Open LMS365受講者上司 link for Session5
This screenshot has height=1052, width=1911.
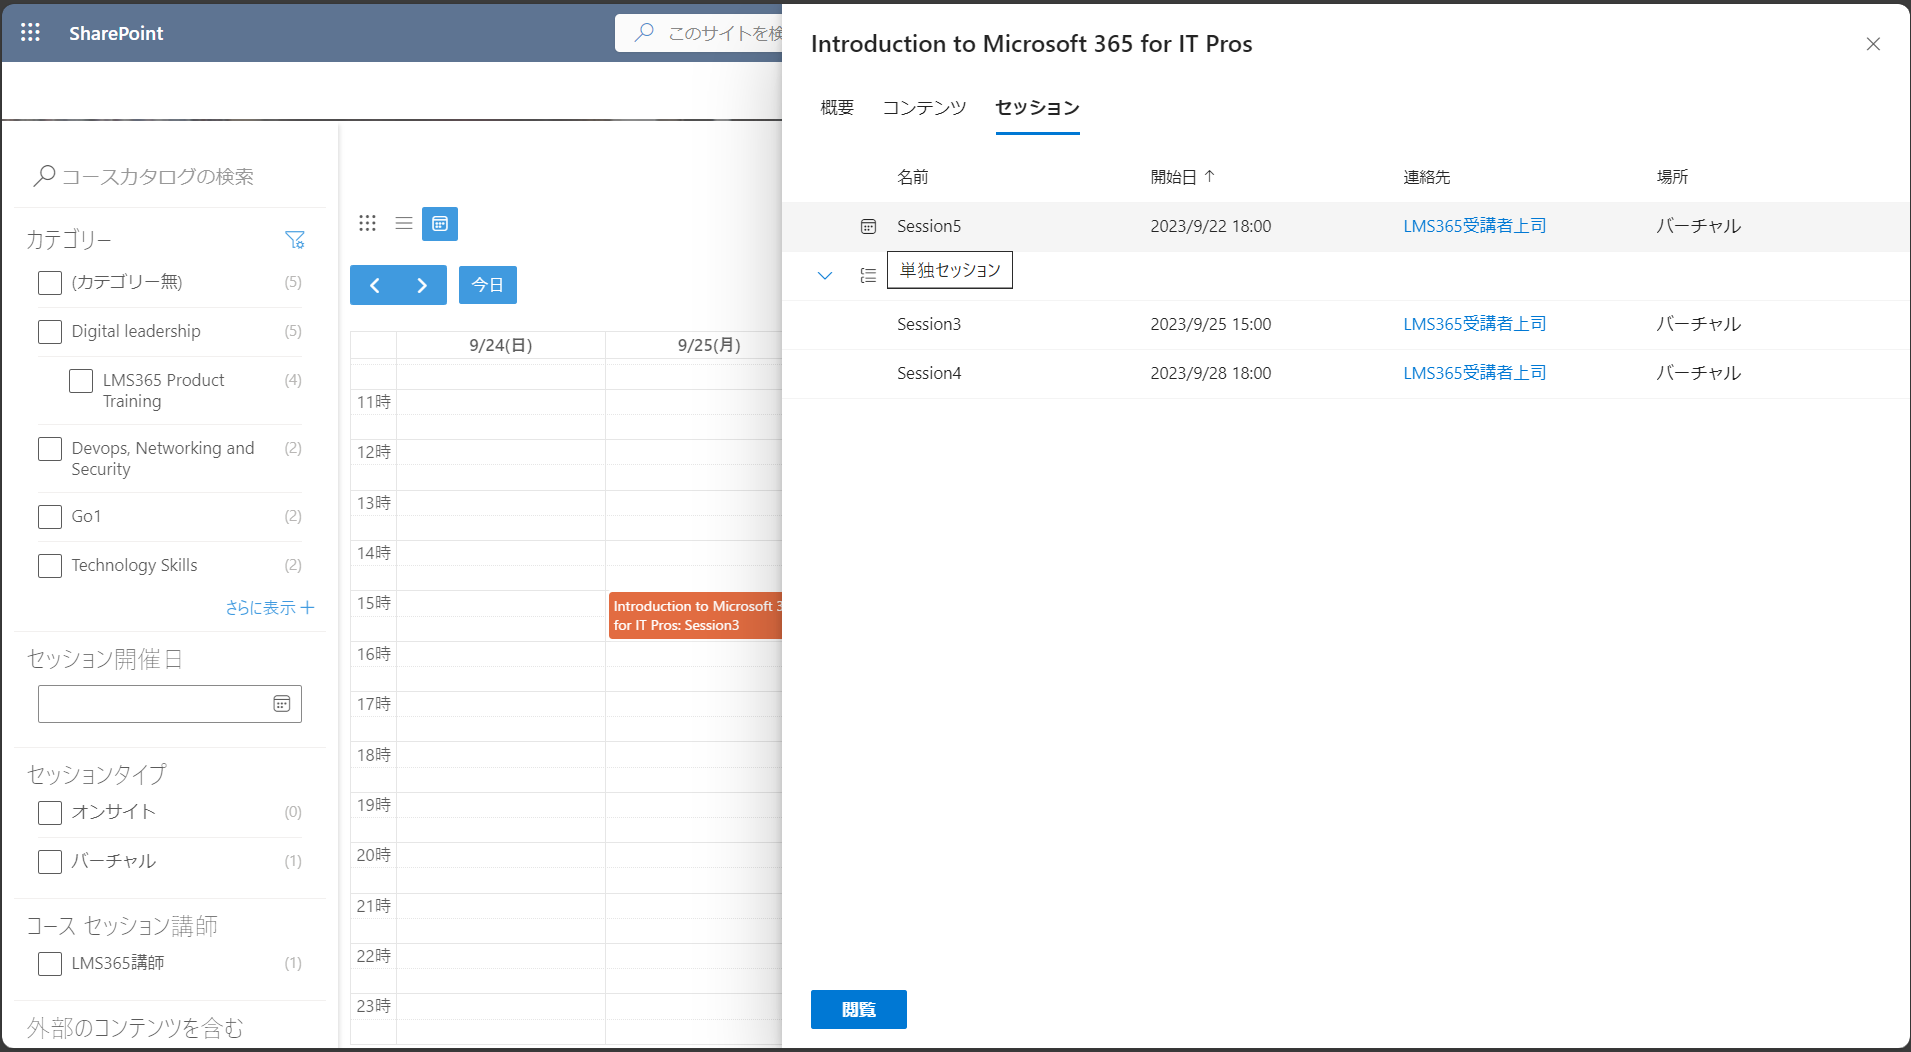tap(1474, 226)
